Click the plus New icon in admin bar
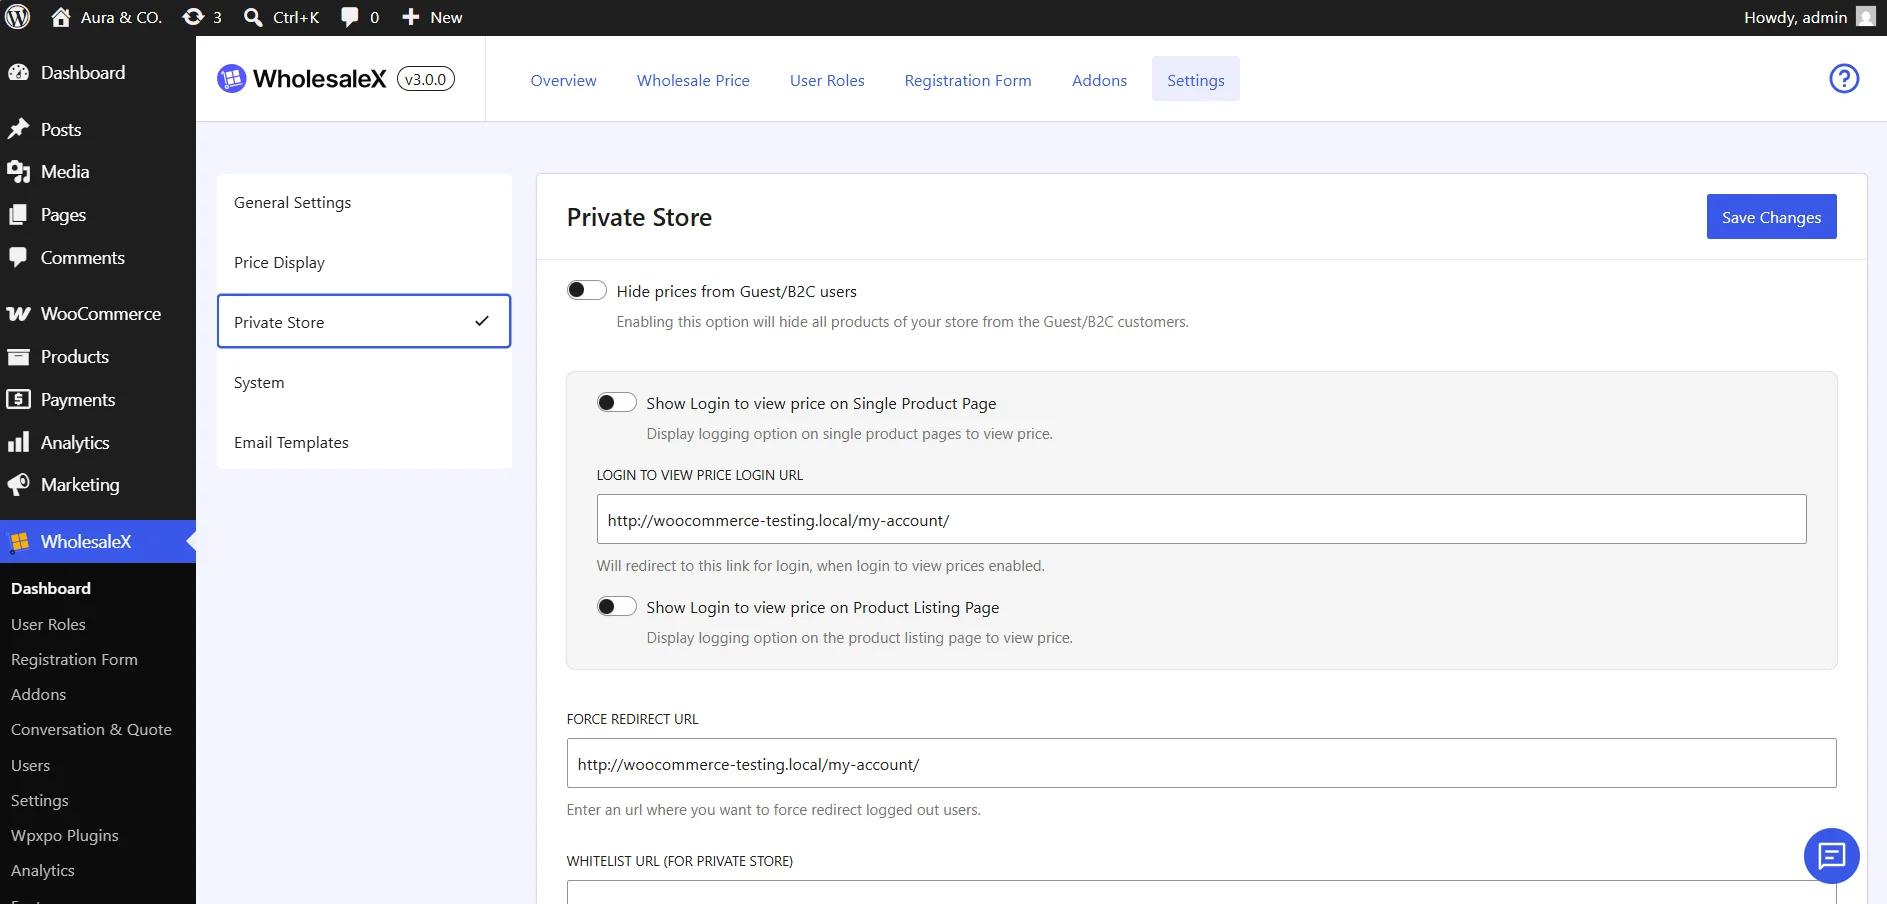This screenshot has height=904, width=1887. click(410, 17)
